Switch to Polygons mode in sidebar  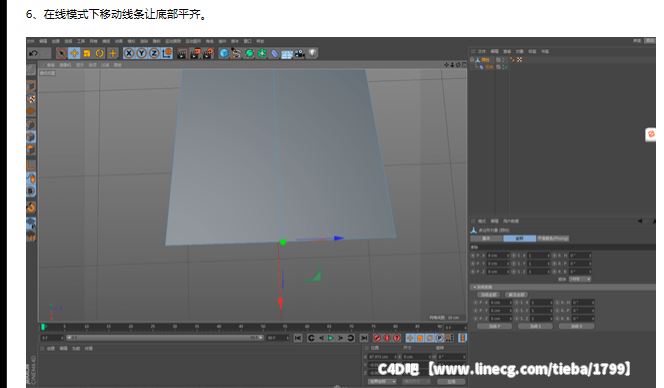point(31,150)
